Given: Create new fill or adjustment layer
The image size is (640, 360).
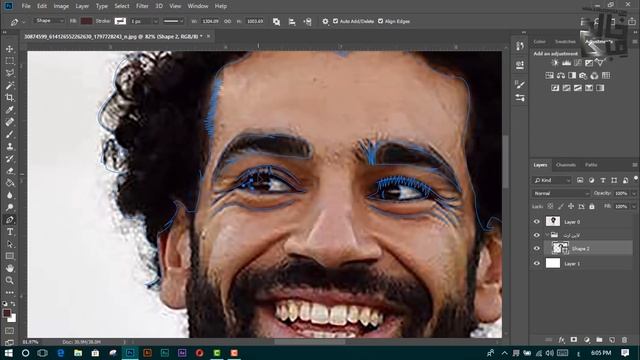Looking at the screenshot, I should [587, 340].
